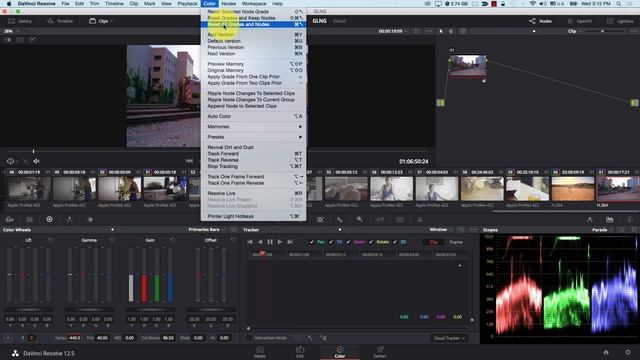Open the Parade scope type dropdown
The image size is (640, 360).
point(602,230)
